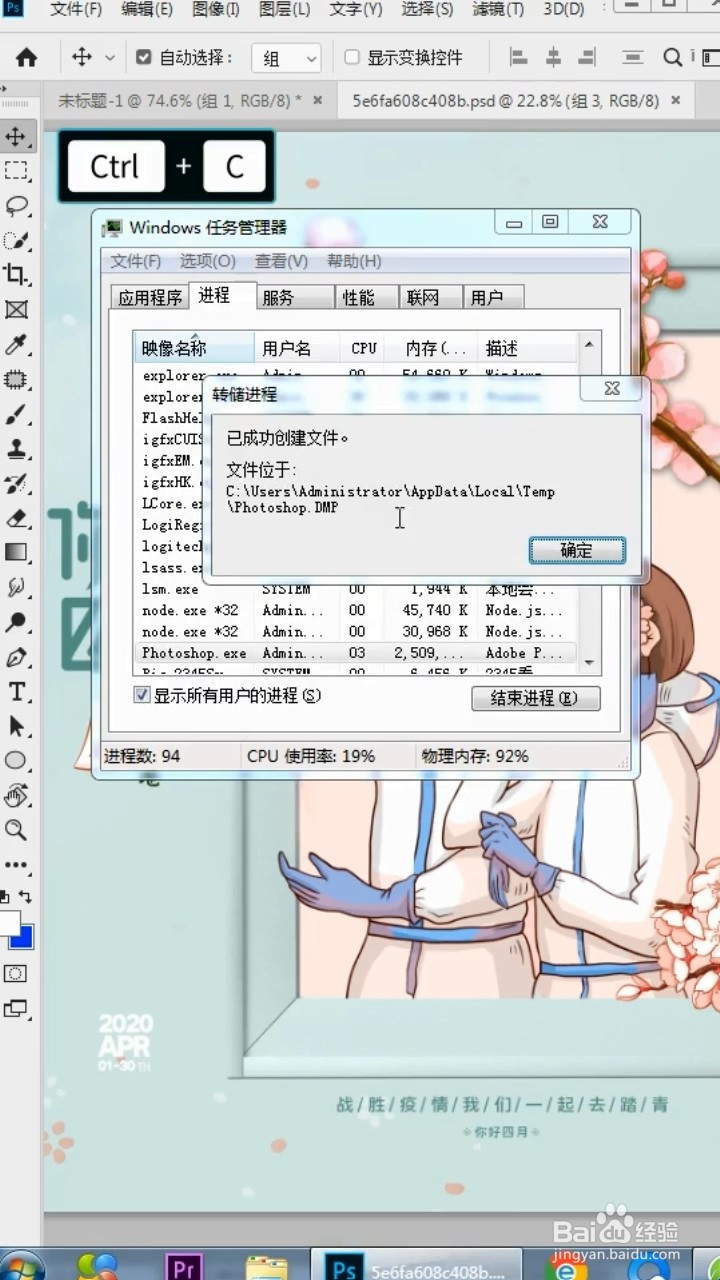Click the Home icon in options bar
The image size is (720, 1280).
click(27, 58)
